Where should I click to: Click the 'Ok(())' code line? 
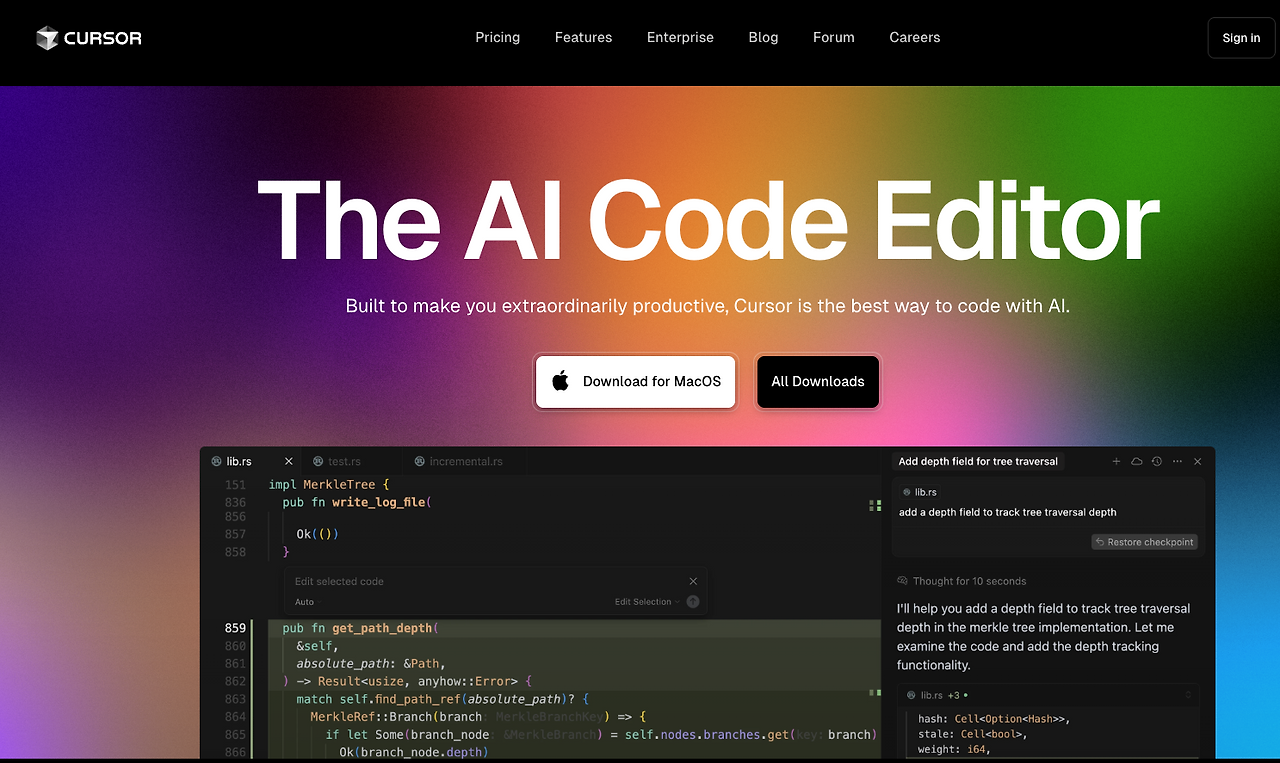pos(318,534)
